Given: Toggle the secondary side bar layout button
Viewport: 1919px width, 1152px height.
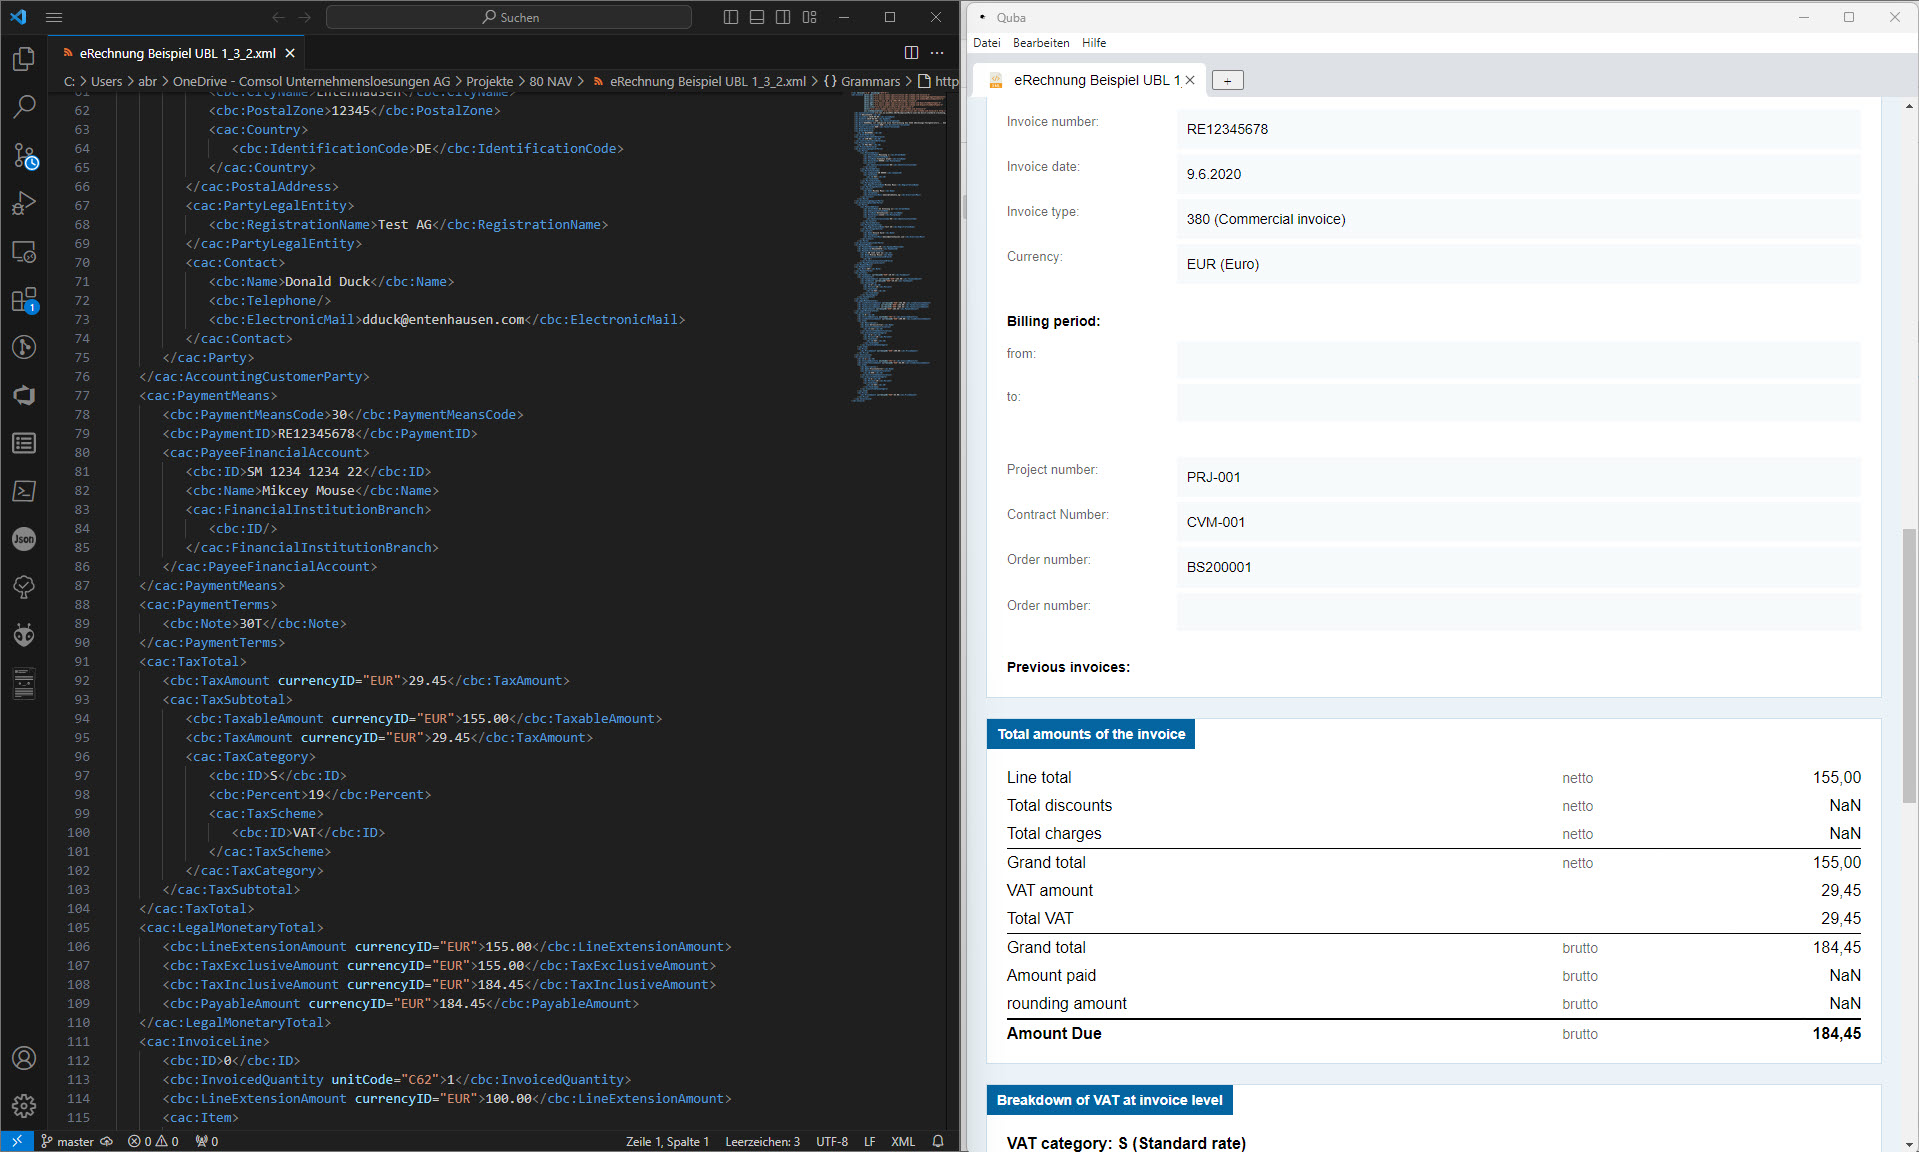Looking at the screenshot, I should click(783, 17).
